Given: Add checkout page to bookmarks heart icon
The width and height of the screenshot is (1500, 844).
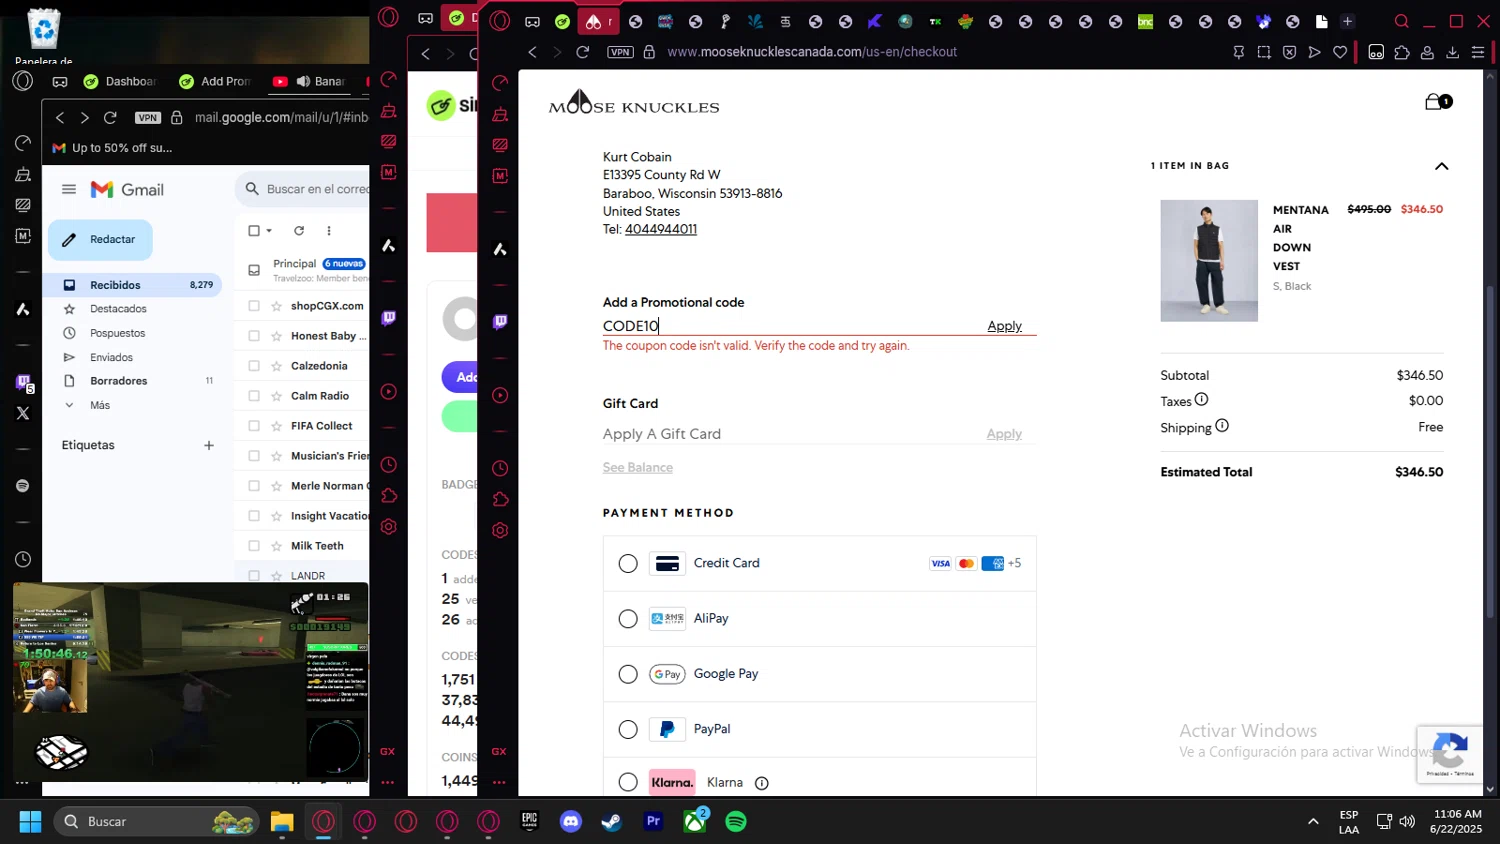Looking at the screenshot, I should (x=1340, y=52).
